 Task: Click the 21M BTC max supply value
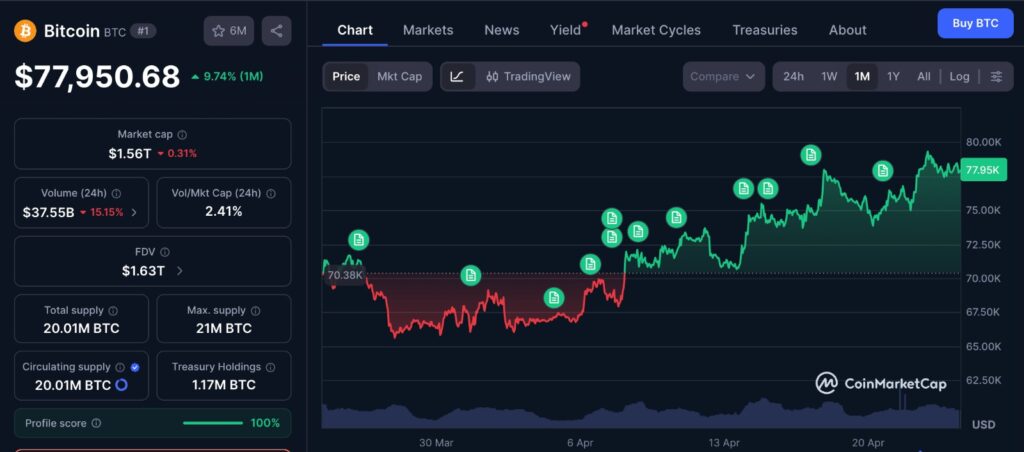coord(224,329)
